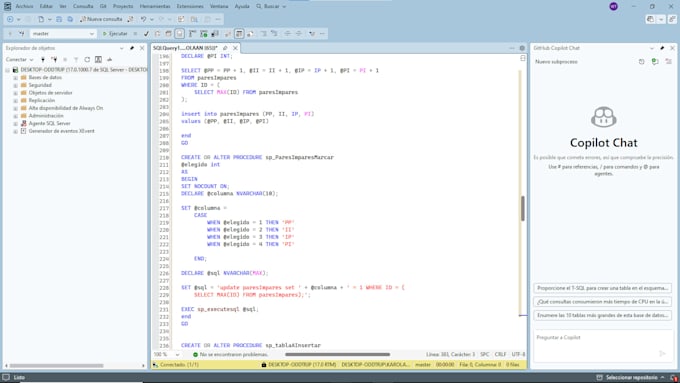Viewport: 680px width, 383px height.
Task: Open the Consulta menu
Action: tap(83, 6)
